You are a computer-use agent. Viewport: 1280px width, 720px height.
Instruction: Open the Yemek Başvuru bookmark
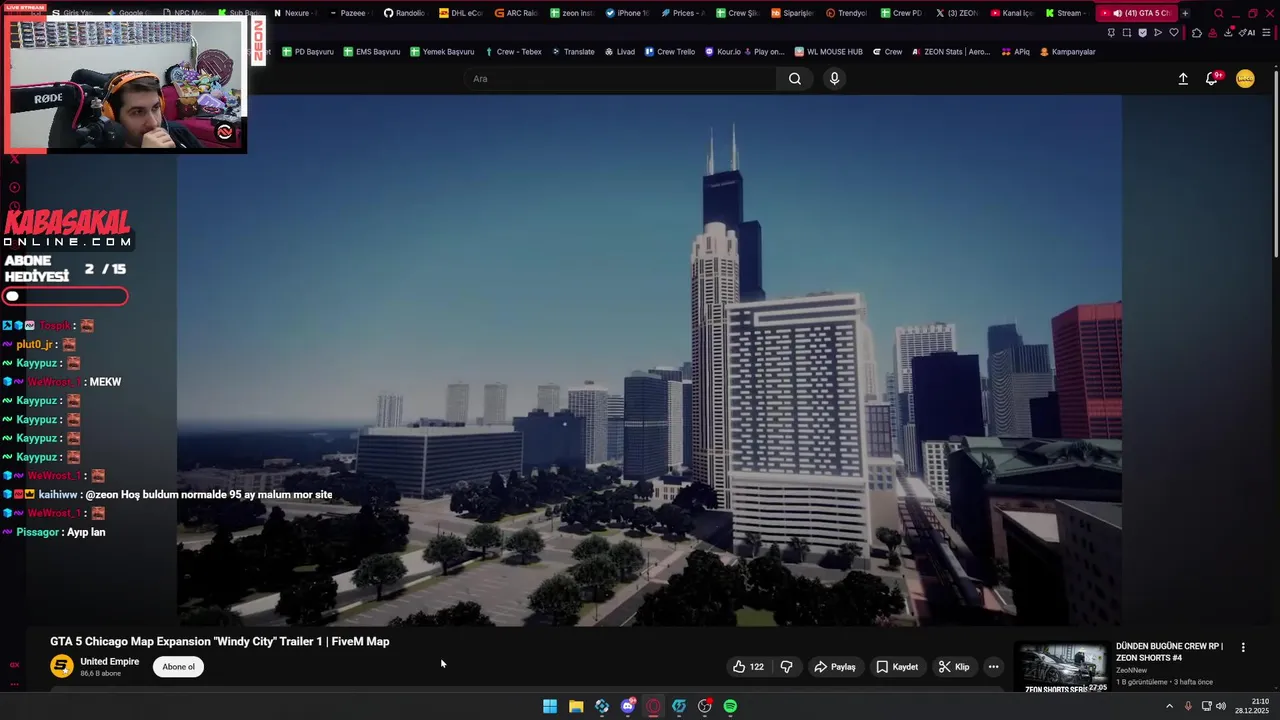441,52
